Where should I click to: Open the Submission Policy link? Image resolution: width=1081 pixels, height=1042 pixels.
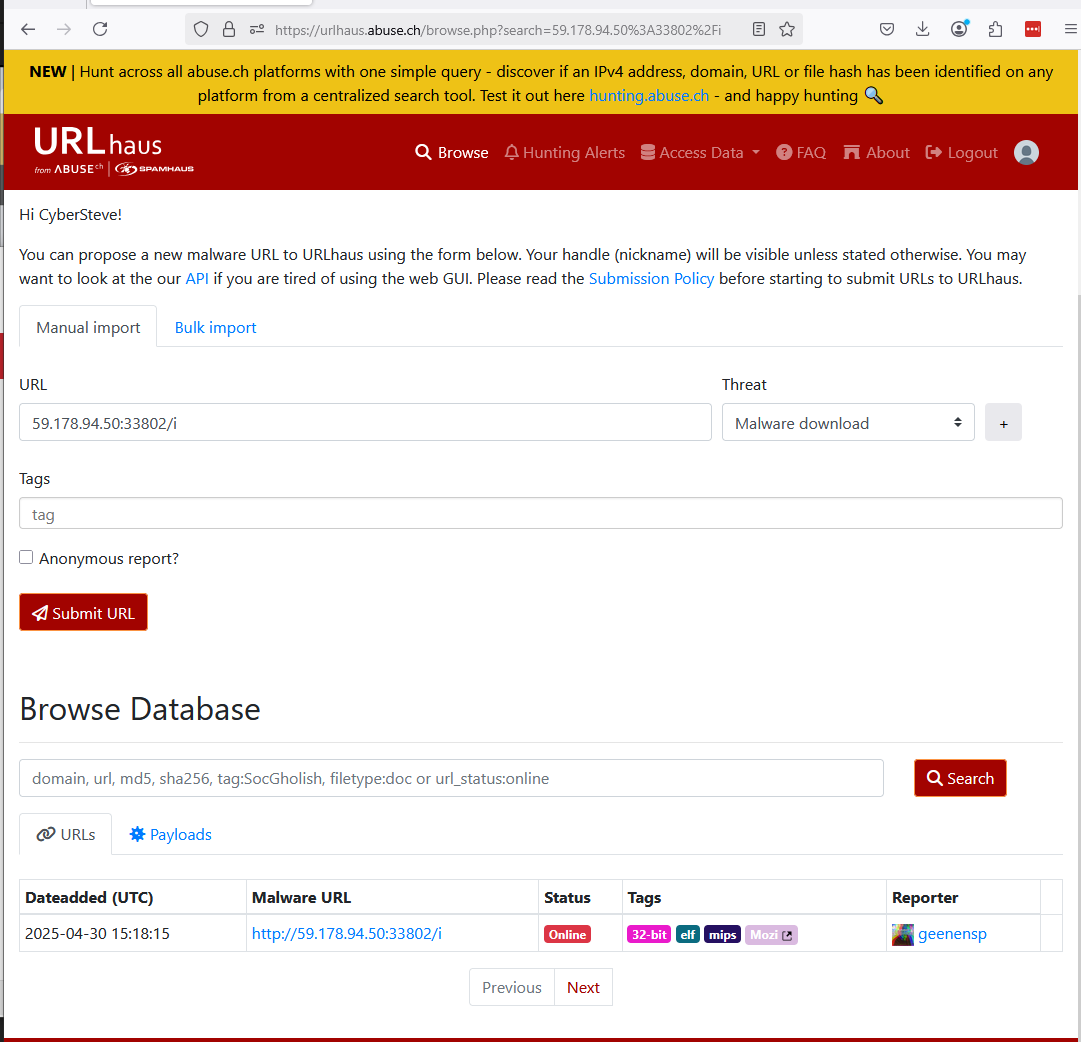click(x=651, y=279)
